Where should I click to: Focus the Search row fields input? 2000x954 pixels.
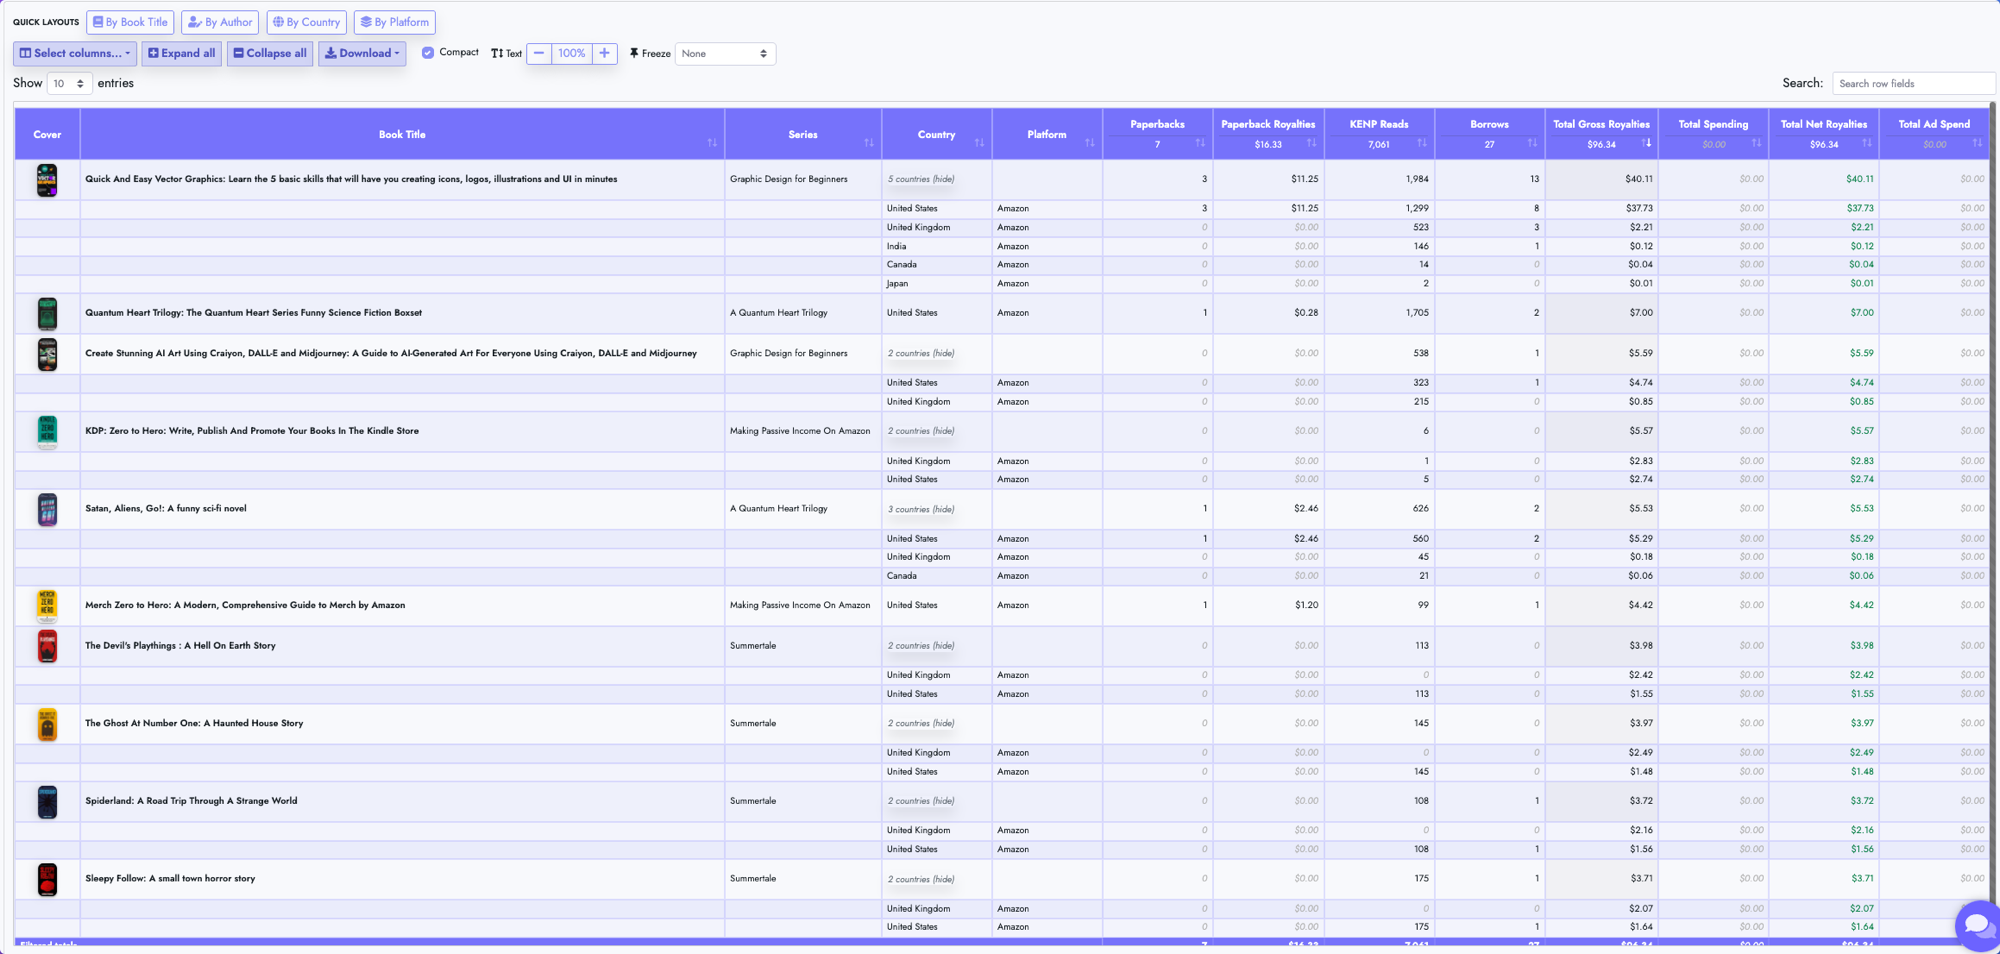click(x=1913, y=83)
